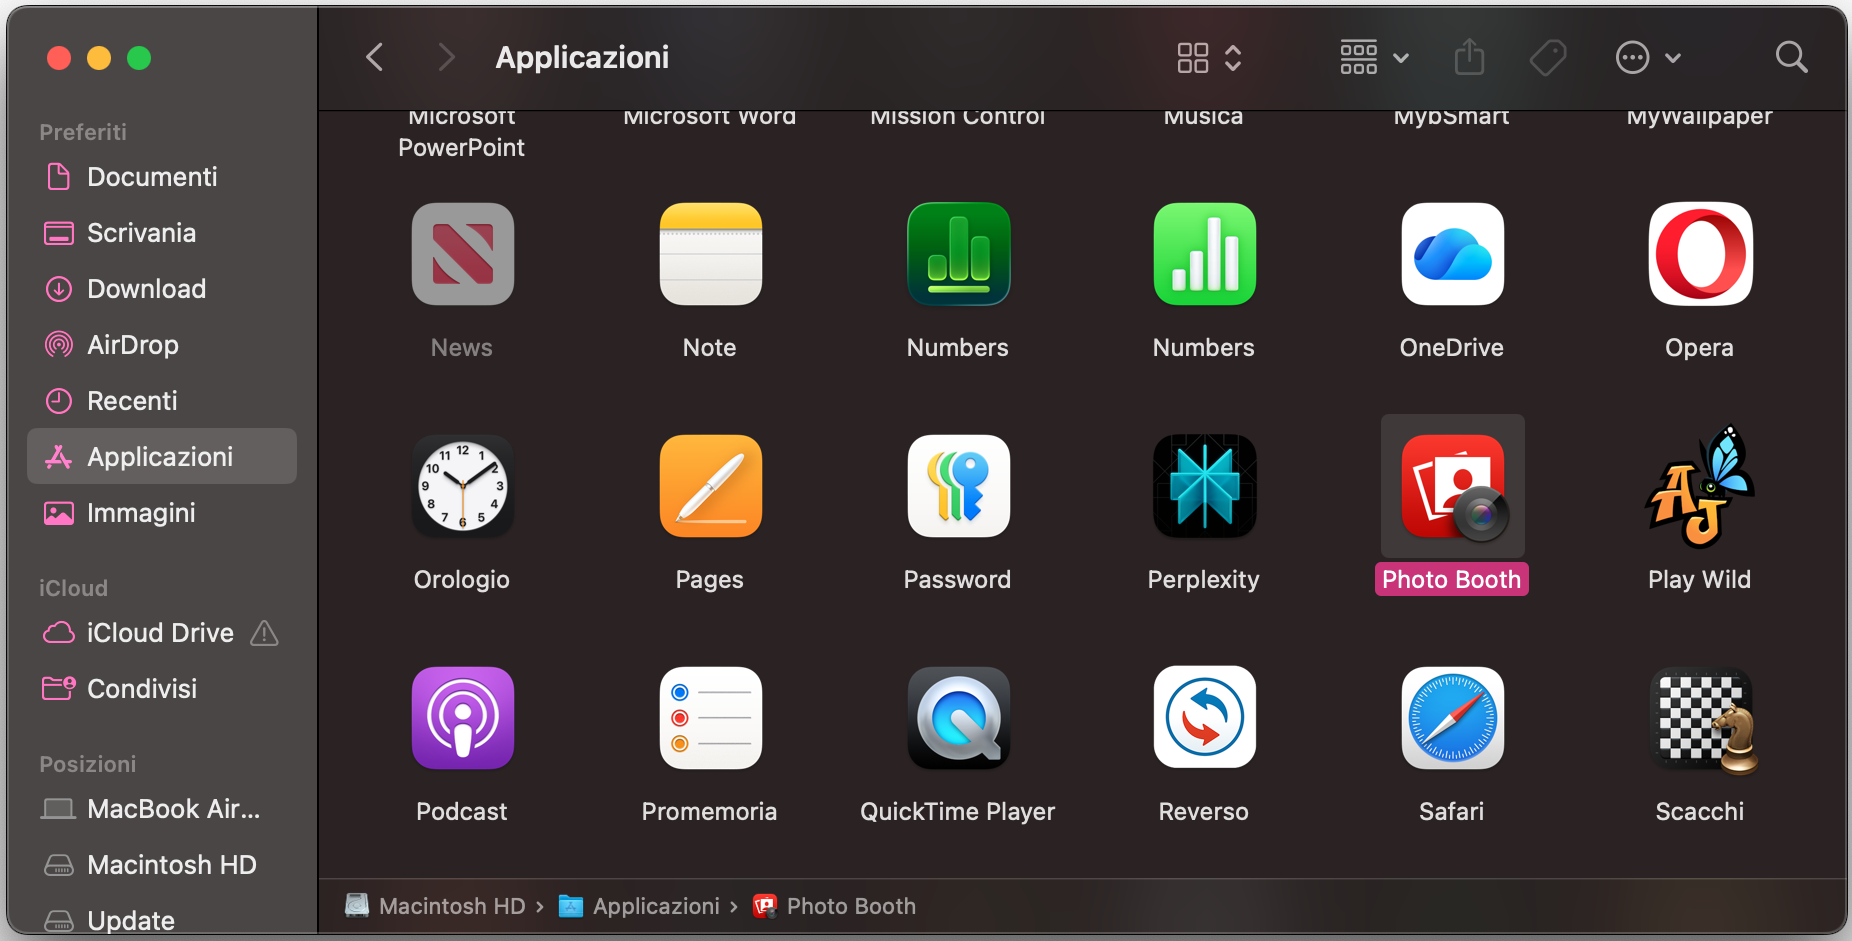
Task: Select the Password keys icon
Action: [958, 486]
